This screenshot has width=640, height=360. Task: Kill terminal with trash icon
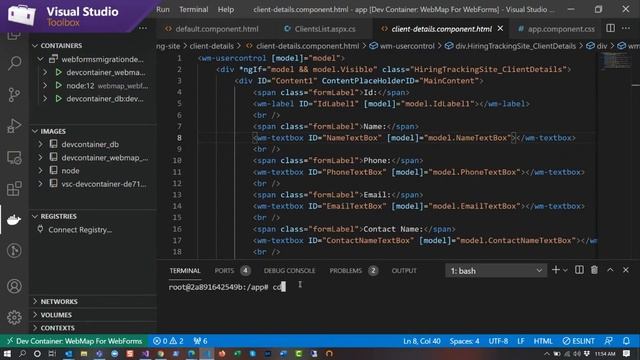(x=594, y=270)
